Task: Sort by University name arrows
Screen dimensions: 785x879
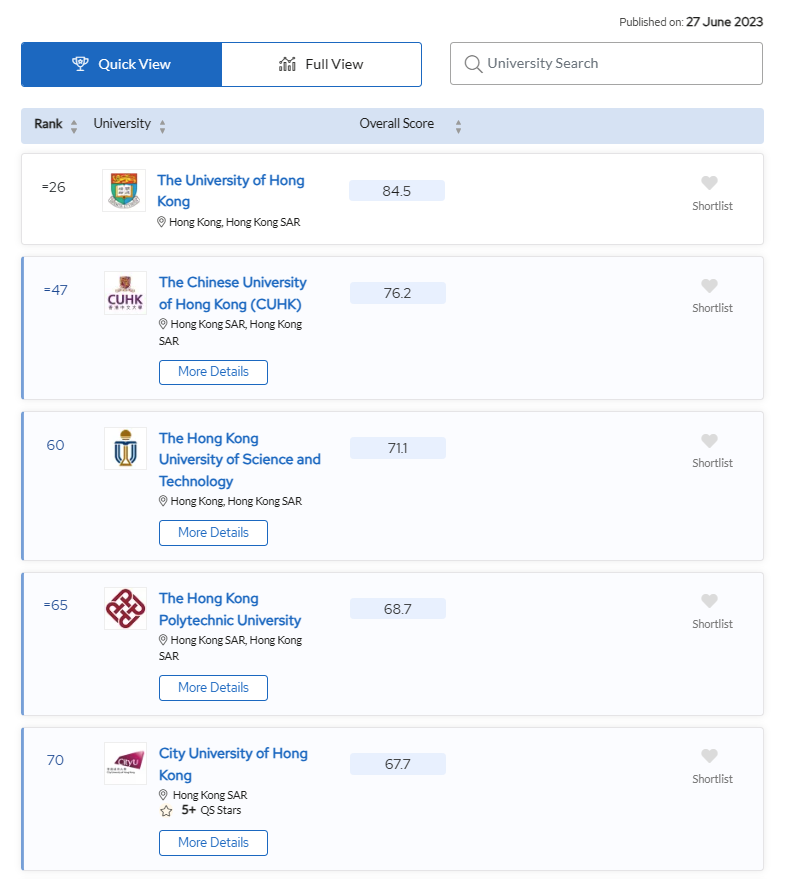Action: [162, 126]
